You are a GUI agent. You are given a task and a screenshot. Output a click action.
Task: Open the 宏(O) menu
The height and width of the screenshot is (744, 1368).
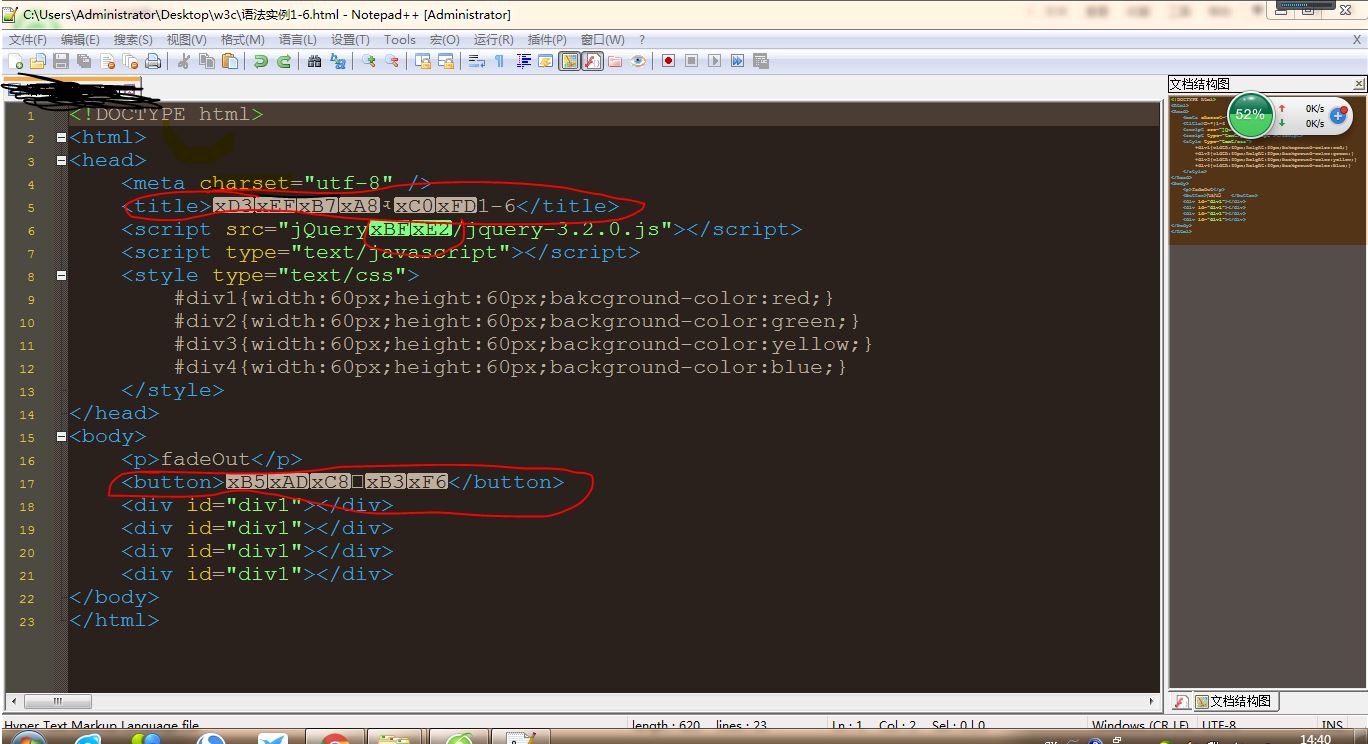pyautogui.click(x=445, y=40)
